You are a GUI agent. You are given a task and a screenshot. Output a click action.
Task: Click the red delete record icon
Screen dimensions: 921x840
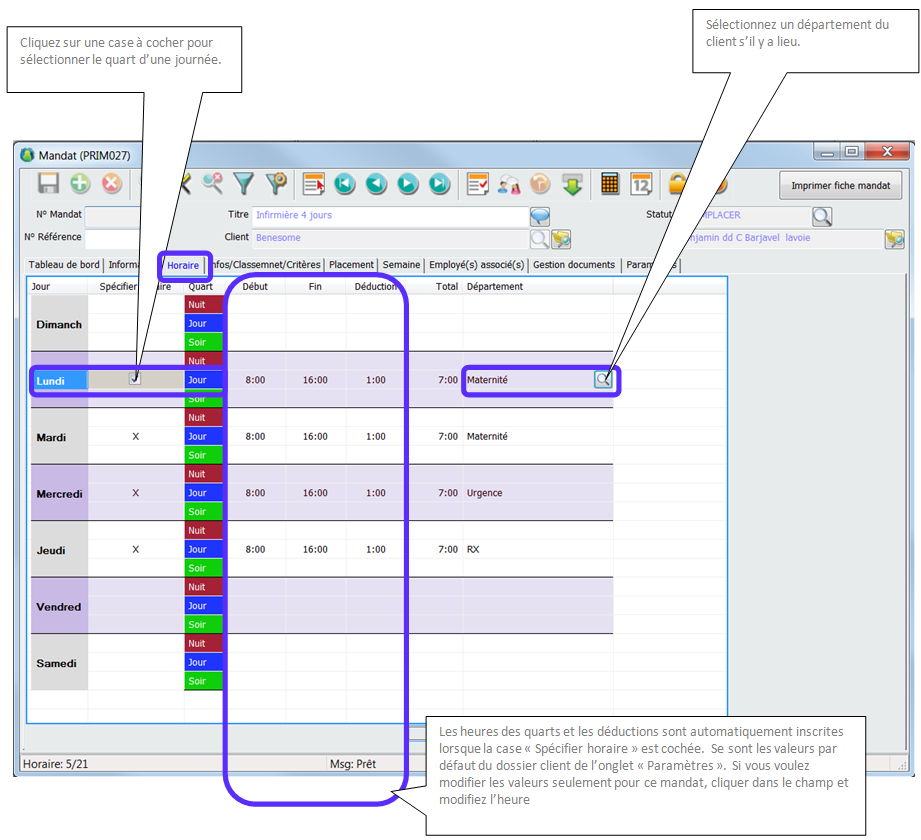click(111, 184)
